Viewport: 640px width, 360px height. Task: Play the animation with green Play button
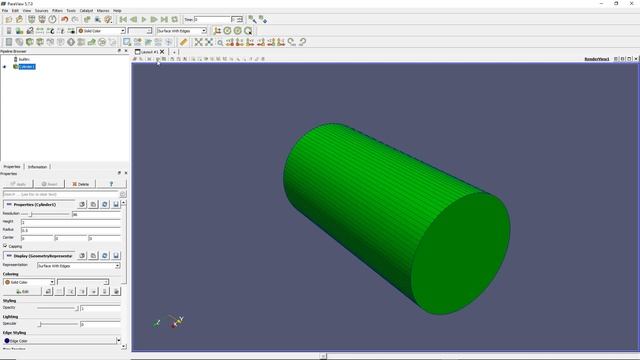click(144, 19)
